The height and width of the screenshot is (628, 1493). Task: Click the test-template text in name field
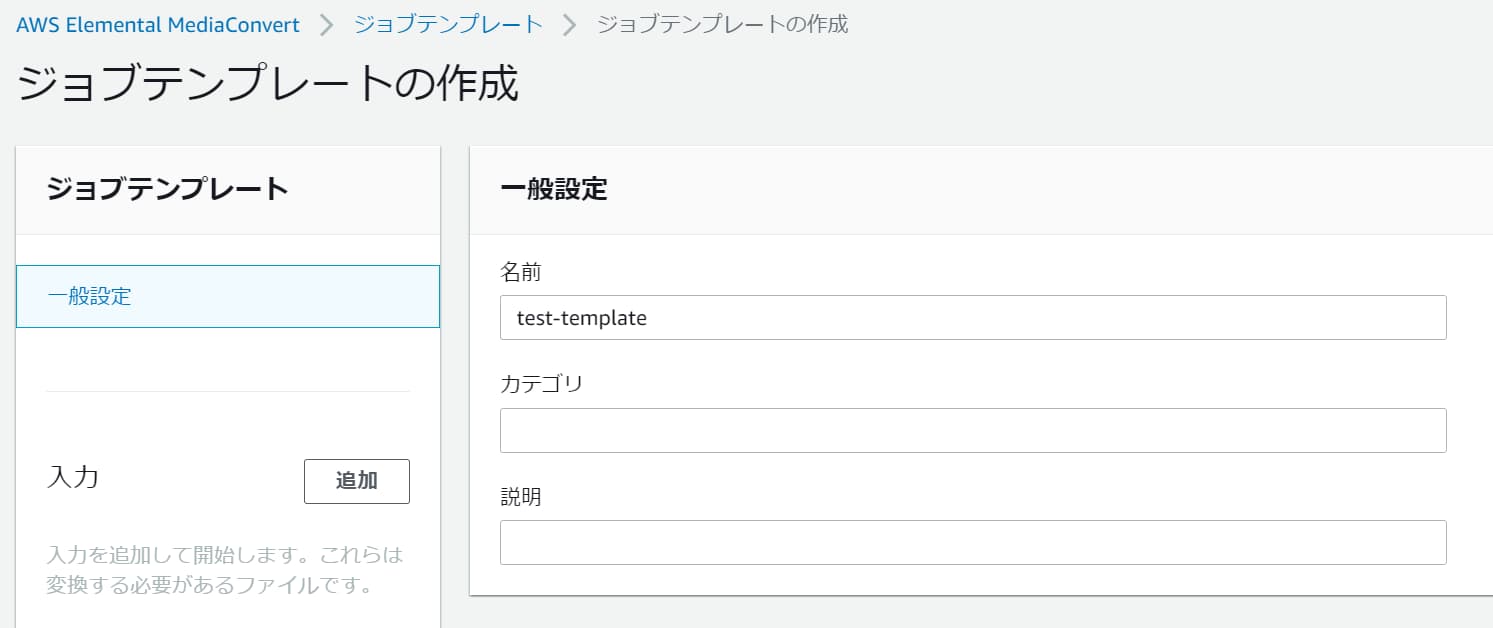[581, 318]
